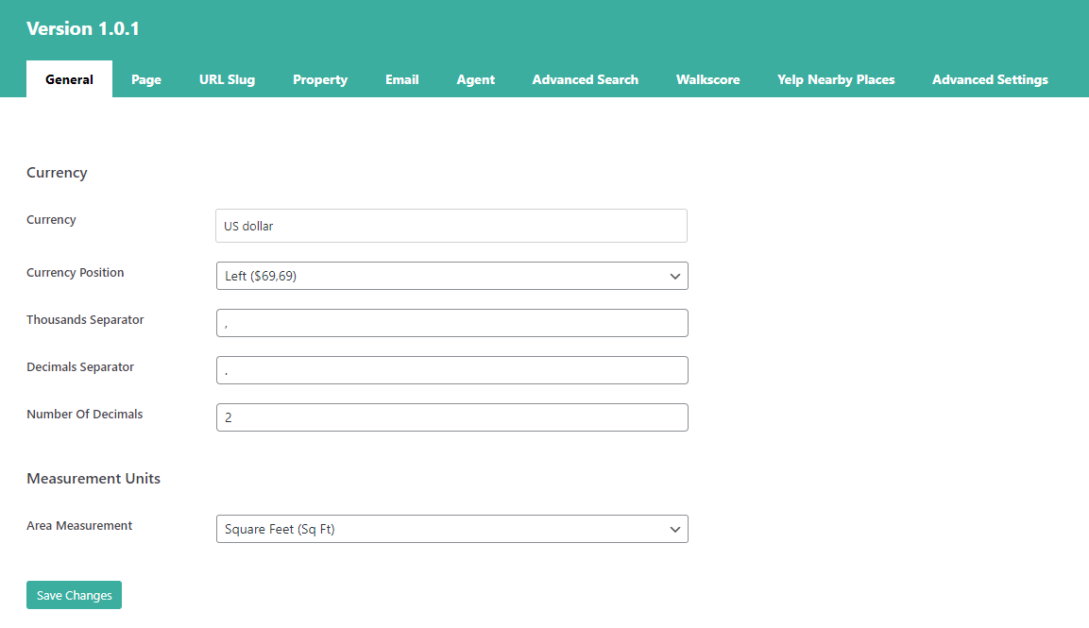Switch to the Page tab

click(146, 79)
